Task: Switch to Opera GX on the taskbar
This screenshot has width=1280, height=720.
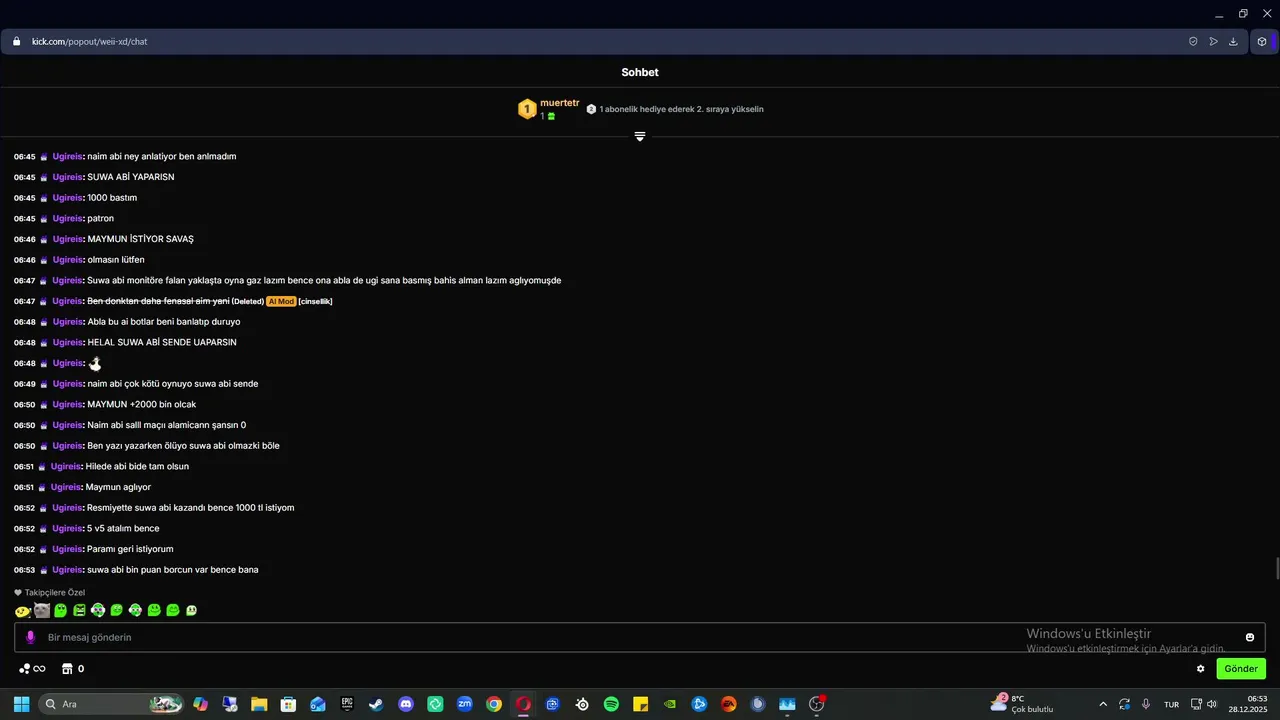Action: (523, 704)
